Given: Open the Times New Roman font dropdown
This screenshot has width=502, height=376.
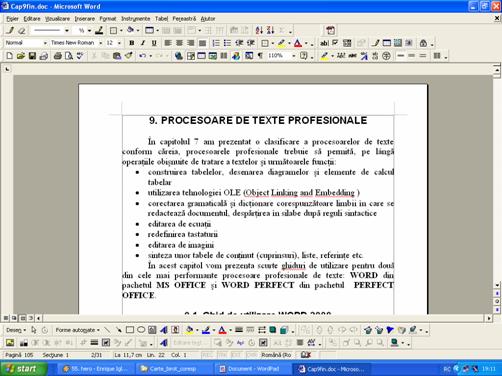Looking at the screenshot, I should (100, 43).
